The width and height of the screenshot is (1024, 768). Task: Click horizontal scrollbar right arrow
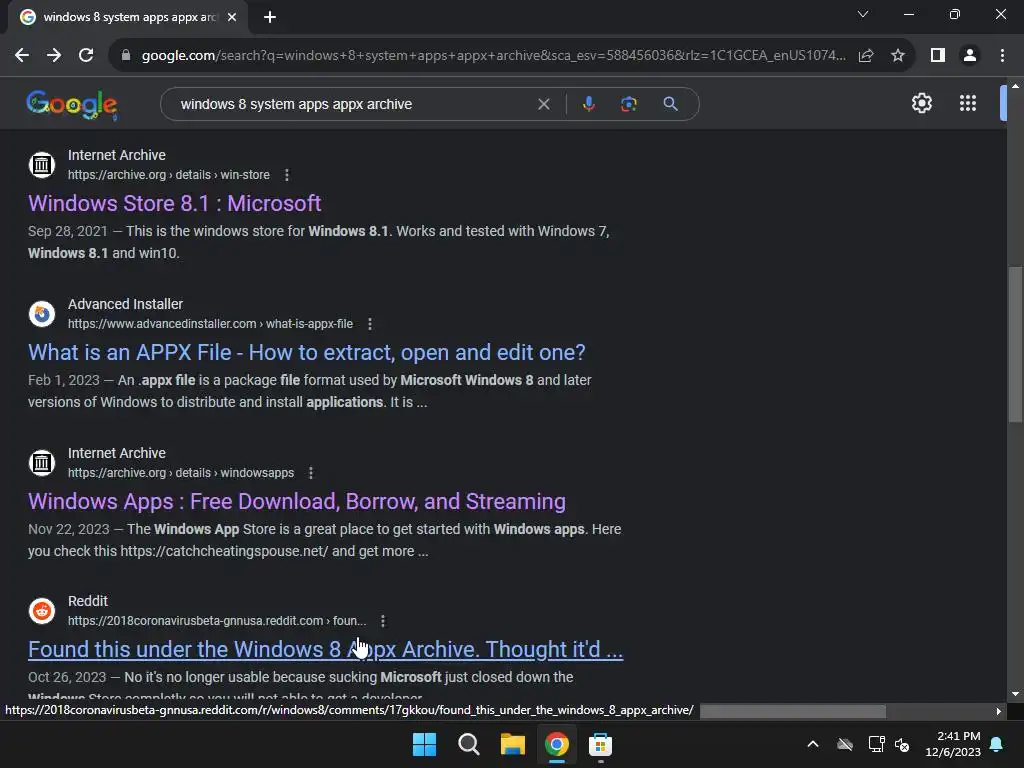coord(999,711)
